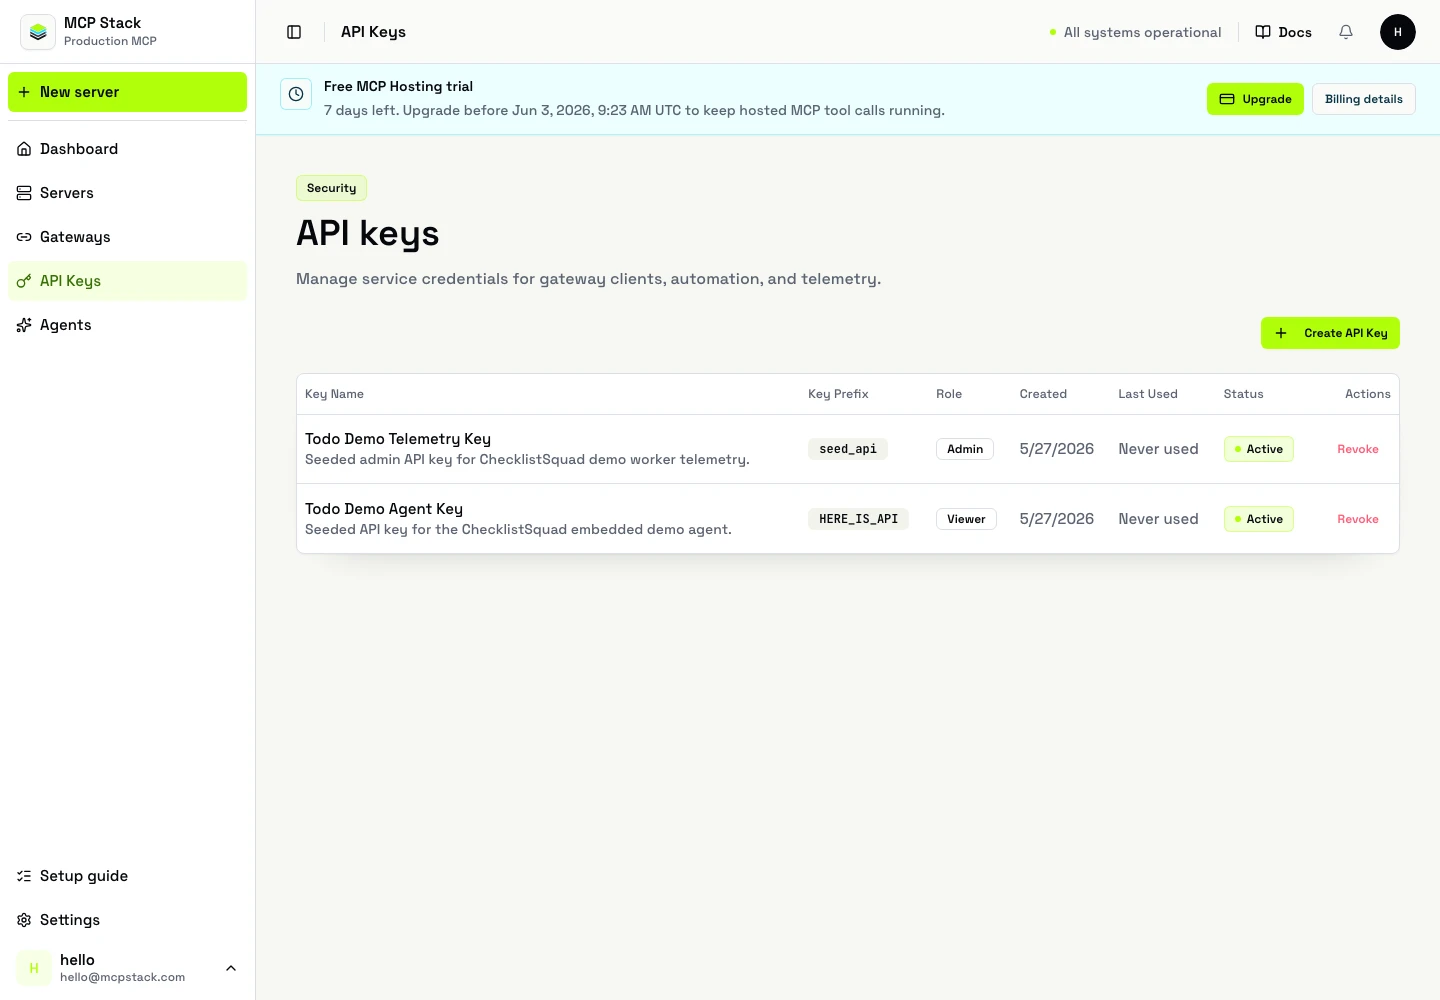Click the seed_api key prefix
Screen dimensions: 1440x1000
[848, 449]
